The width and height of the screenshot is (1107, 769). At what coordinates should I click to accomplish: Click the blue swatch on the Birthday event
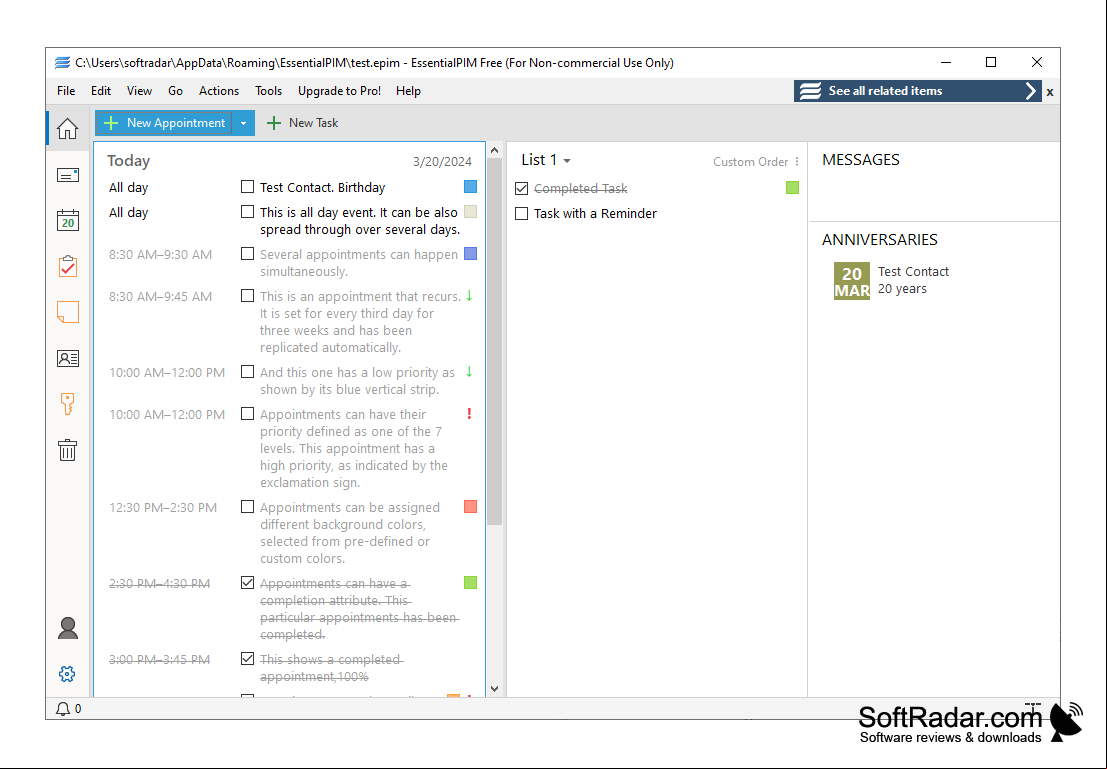point(470,186)
